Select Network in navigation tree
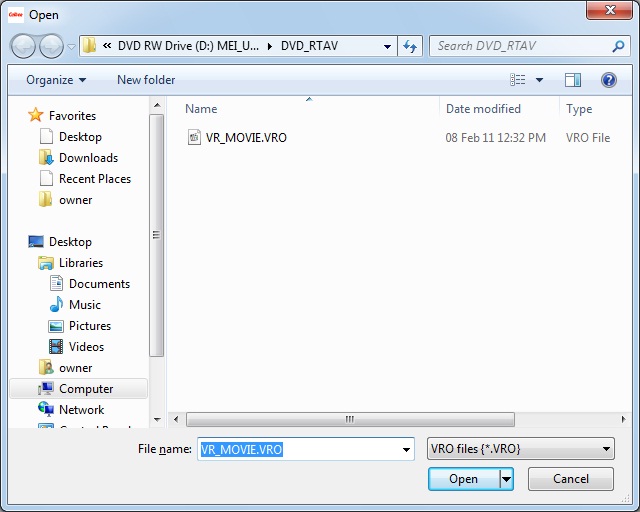 [81, 410]
